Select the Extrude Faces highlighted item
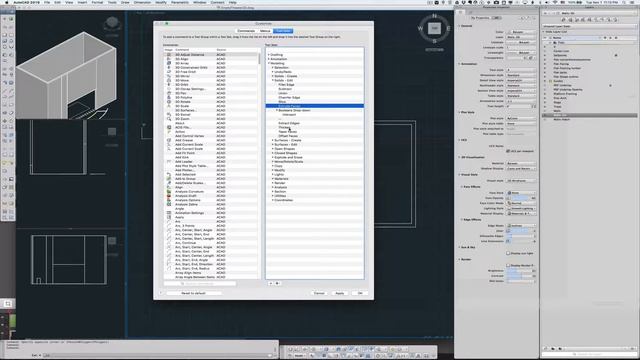The image size is (640, 360). point(315,106)
